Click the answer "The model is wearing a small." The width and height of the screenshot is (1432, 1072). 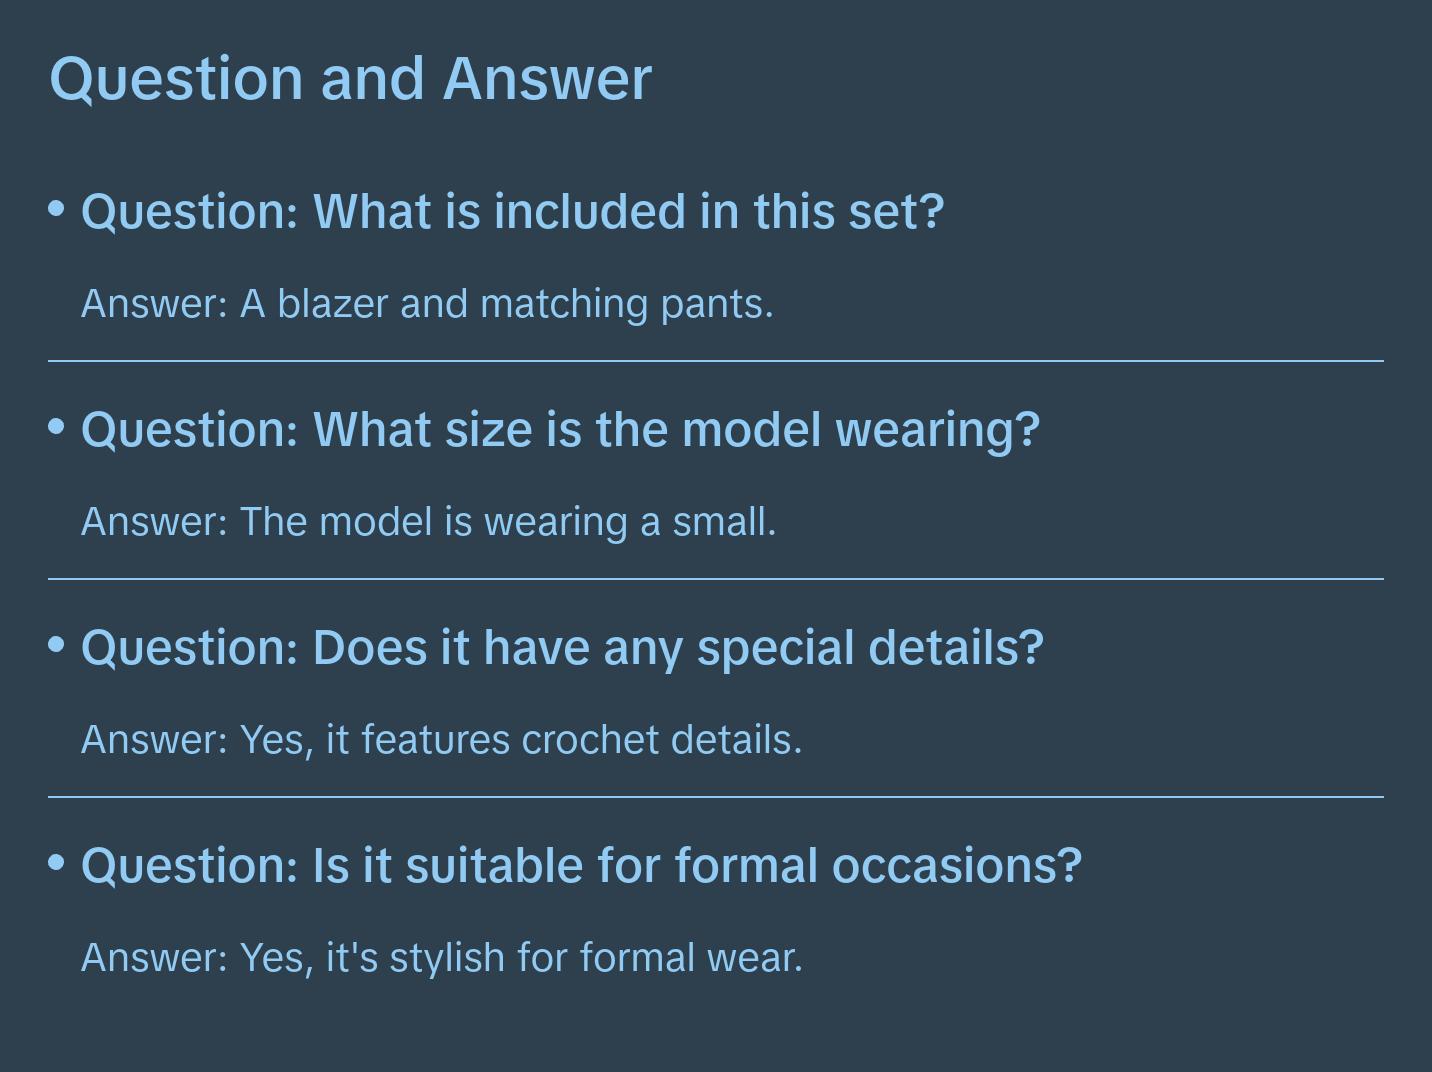pos(428,522)
